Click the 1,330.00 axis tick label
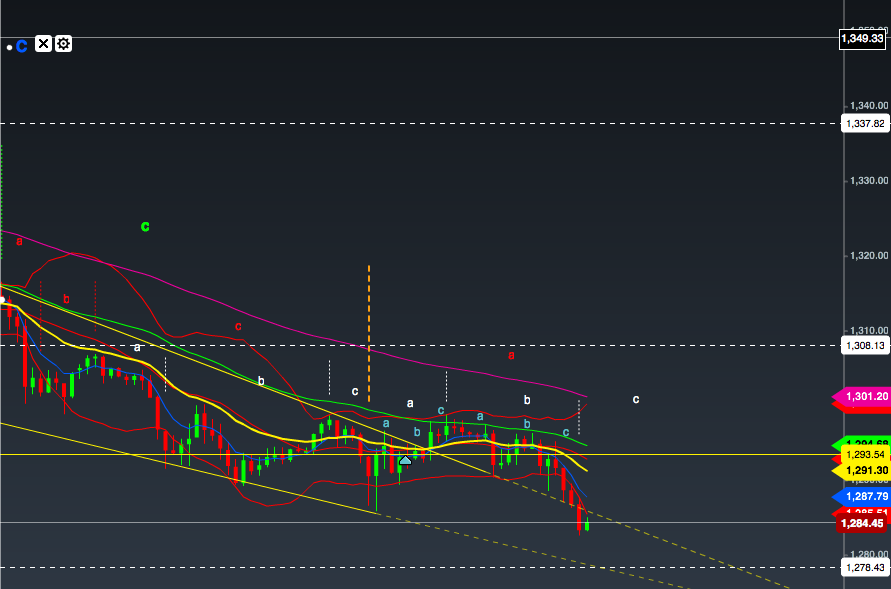 (869, 181)
